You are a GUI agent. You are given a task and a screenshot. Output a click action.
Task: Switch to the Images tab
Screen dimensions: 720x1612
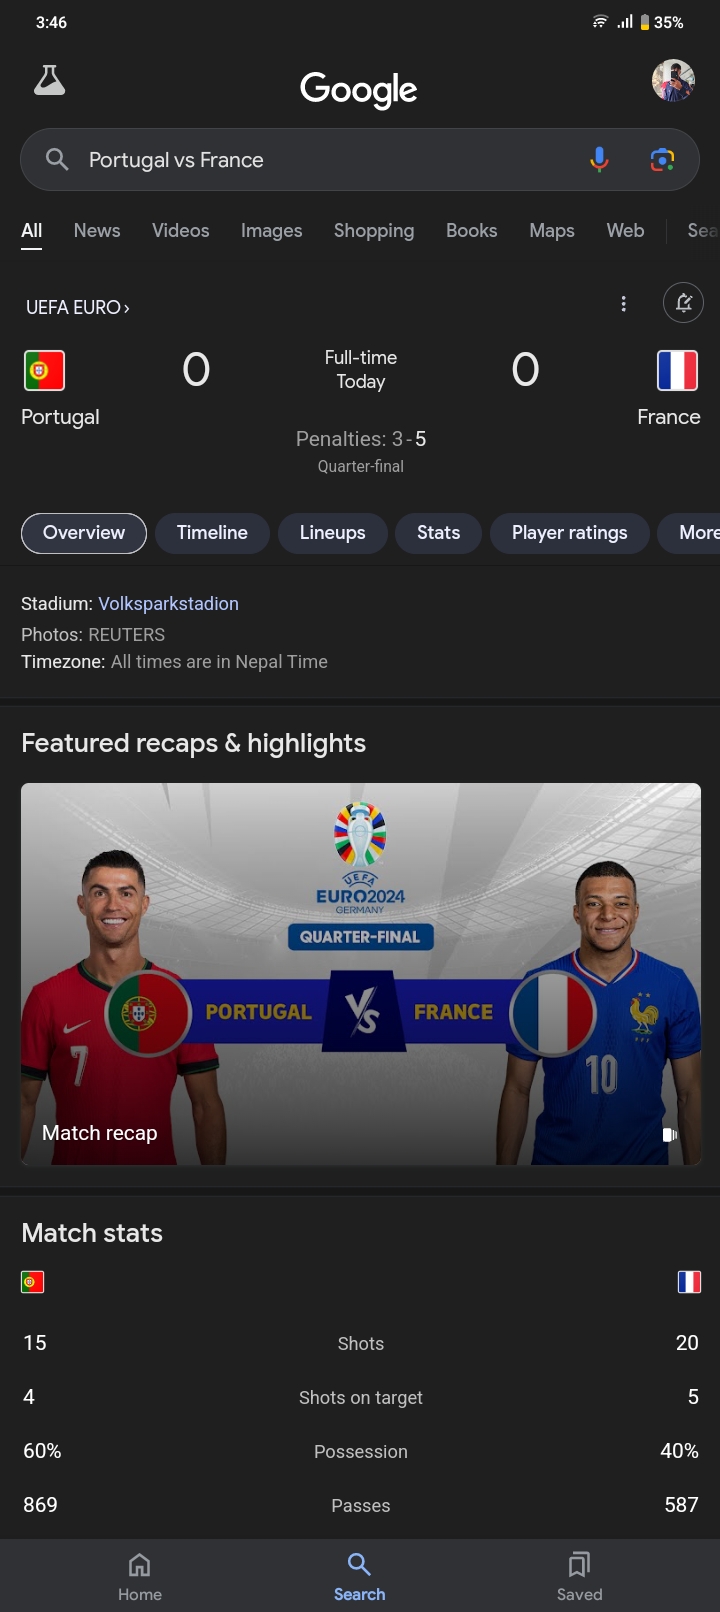(271, 231)
